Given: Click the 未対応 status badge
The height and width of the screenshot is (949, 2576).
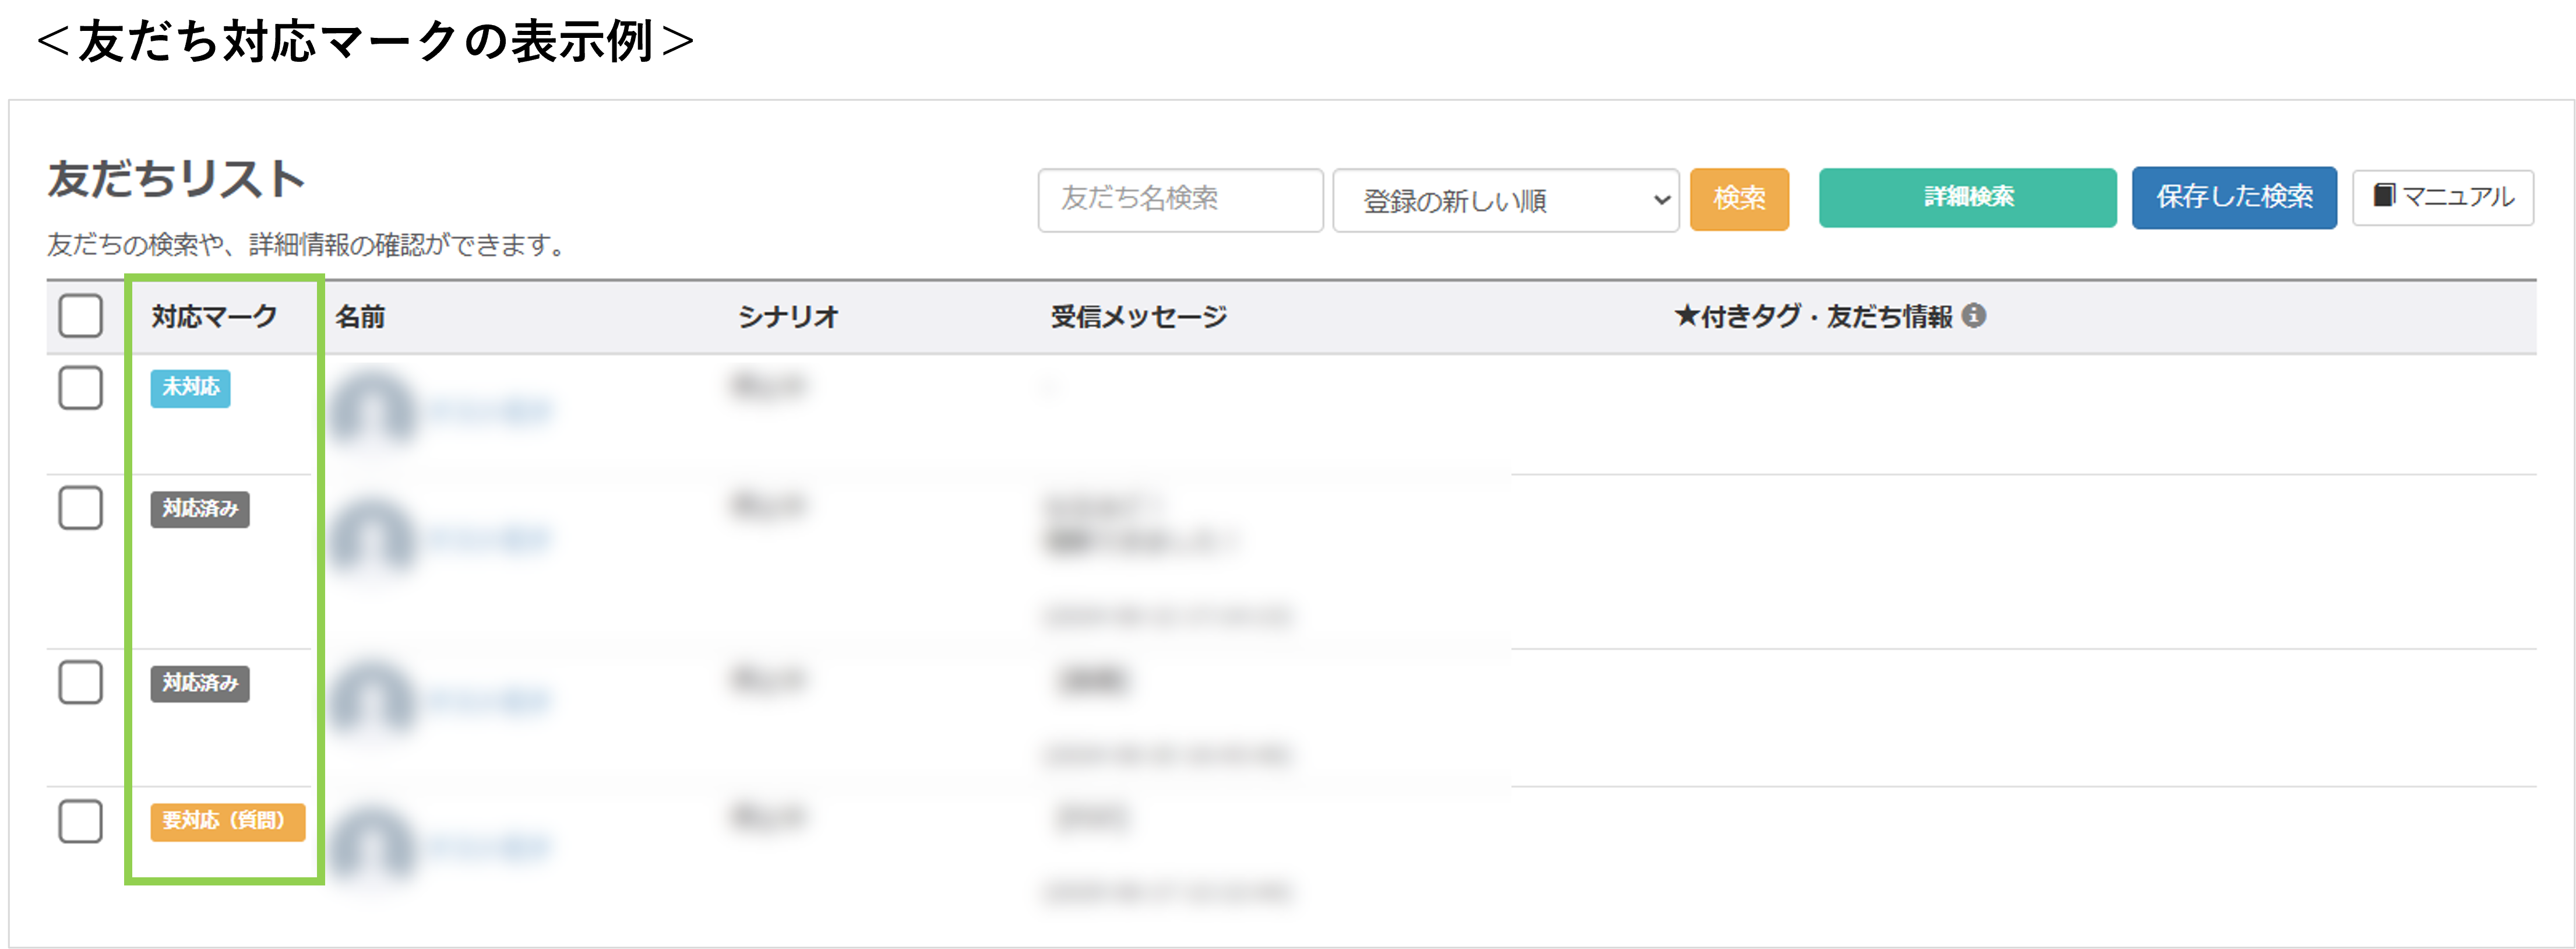Looking at the screenshot, I should pyautogui.click(x=190, y=389).
